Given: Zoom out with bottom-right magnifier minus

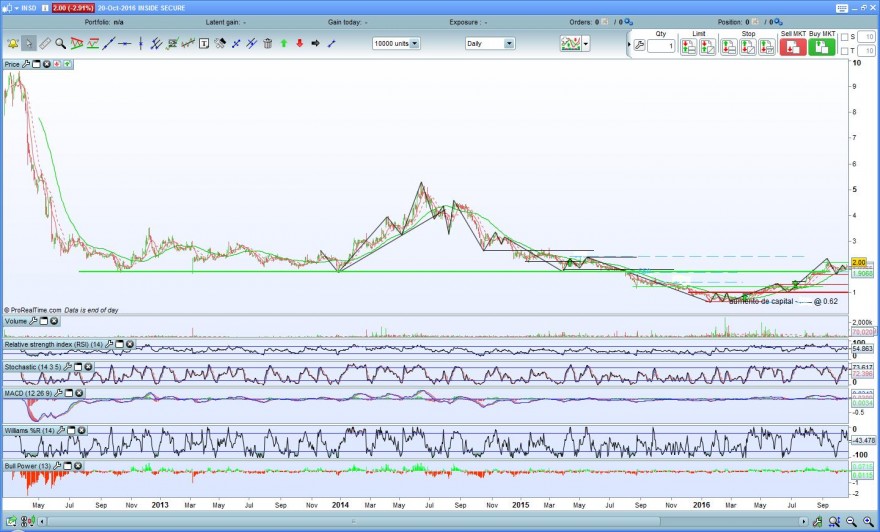Looking at the screenshot, I should [851, 522].
